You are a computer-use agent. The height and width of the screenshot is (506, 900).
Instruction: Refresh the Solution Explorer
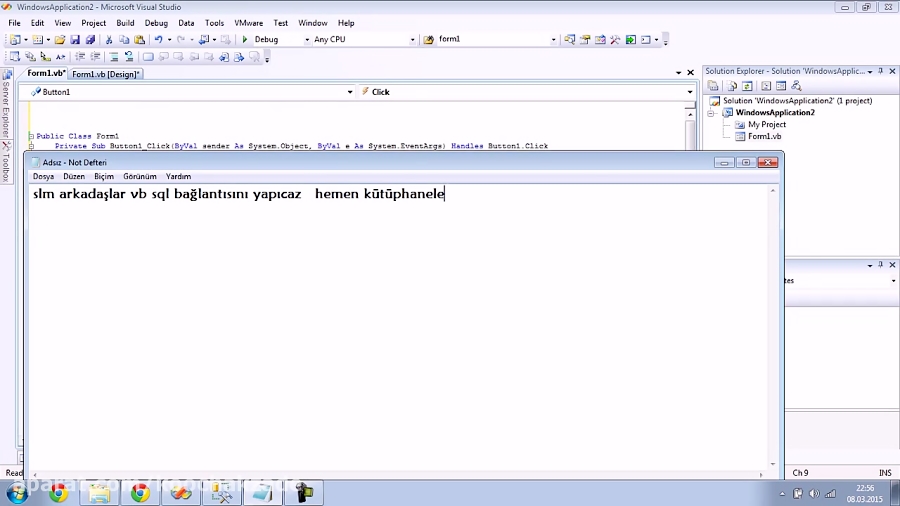tap(747, 86)
